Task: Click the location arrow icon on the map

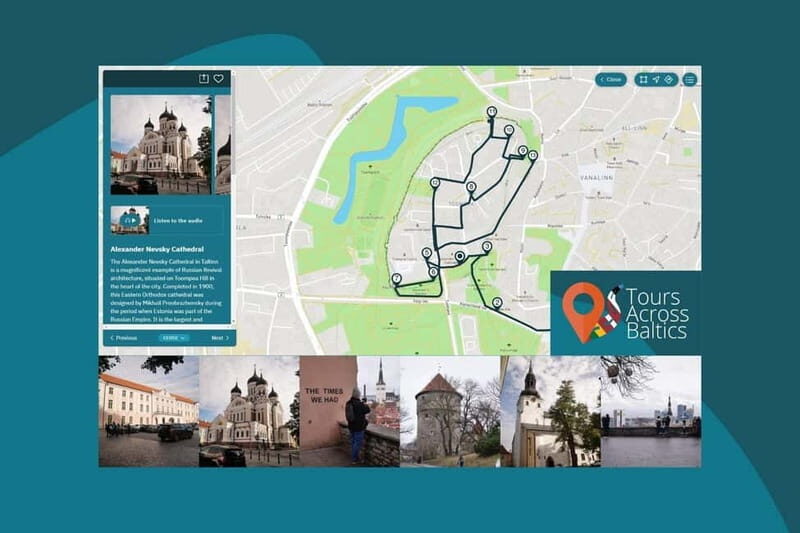Action: click(x=657, y=79)
